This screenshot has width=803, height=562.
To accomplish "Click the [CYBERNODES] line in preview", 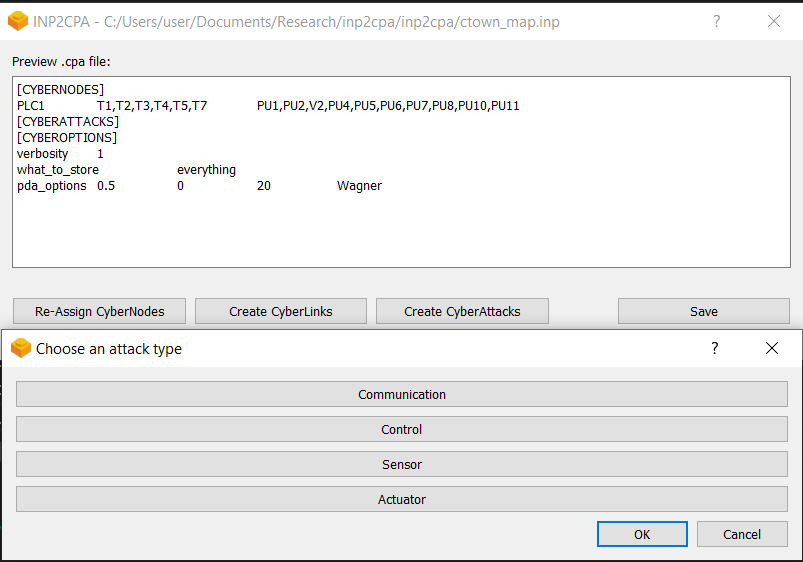I will click(60, 90).
